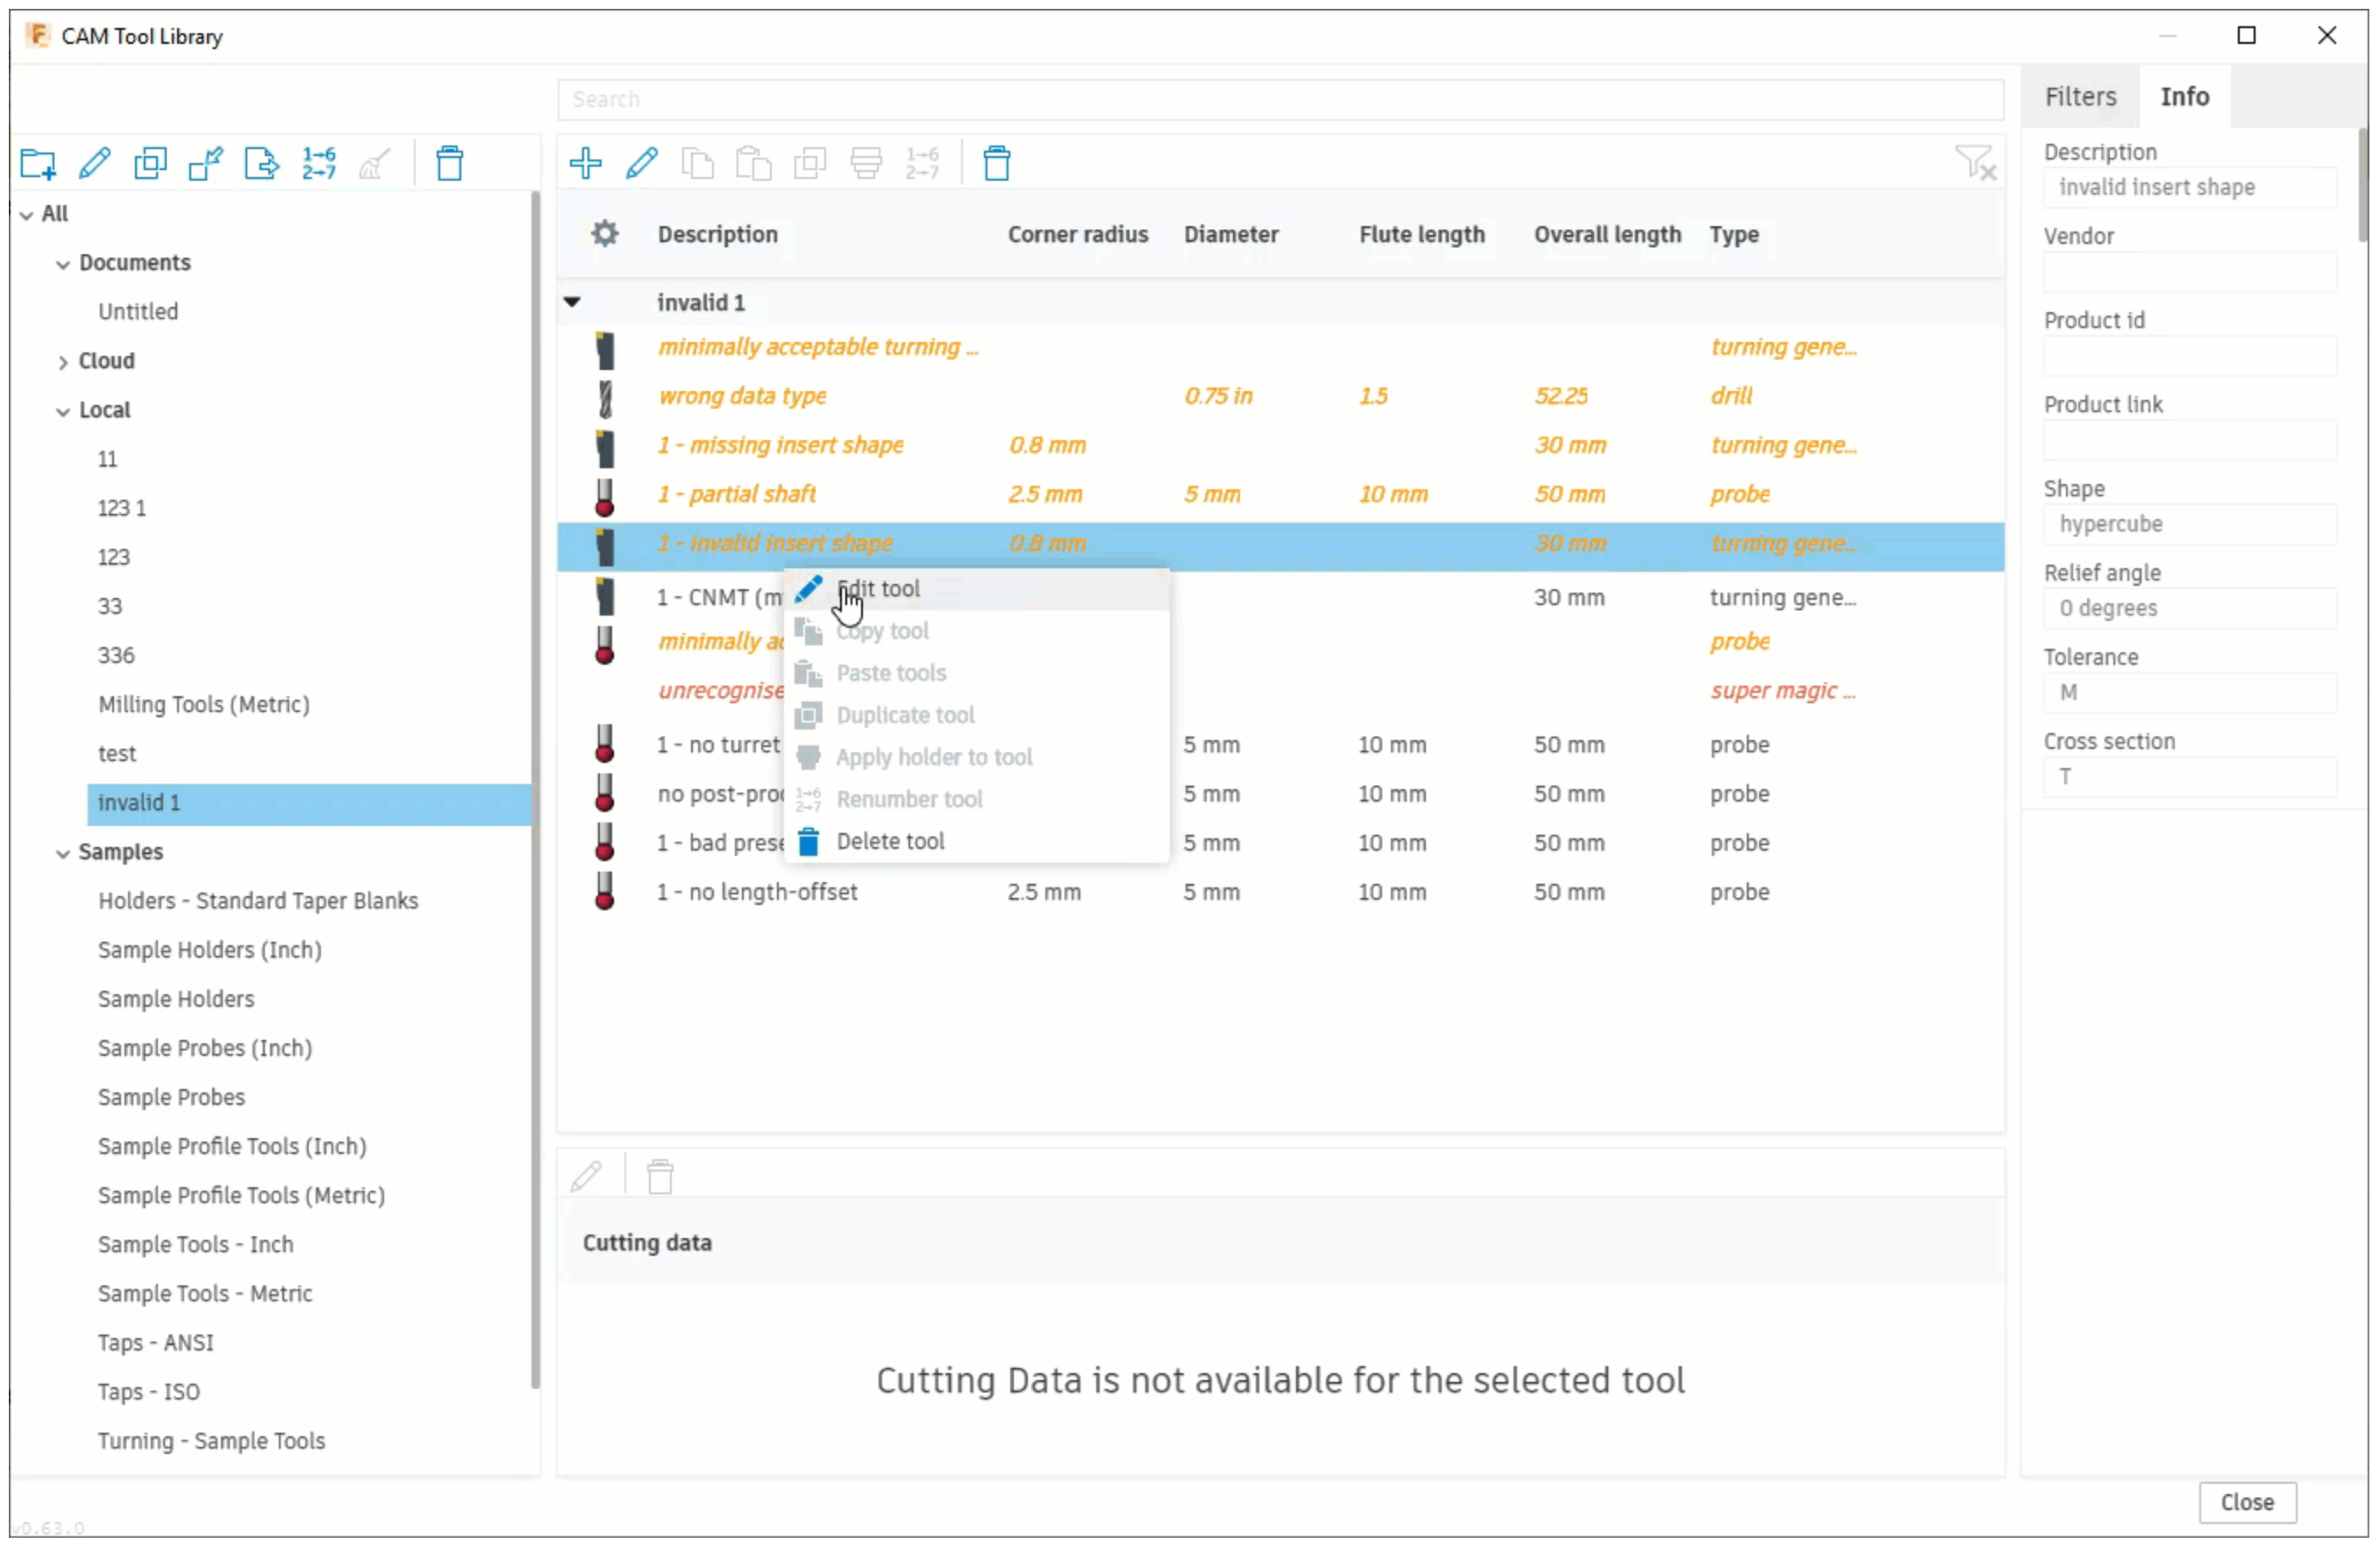Expand the Cloud tree node
2380x1545 pixels.
click(63, 362)
